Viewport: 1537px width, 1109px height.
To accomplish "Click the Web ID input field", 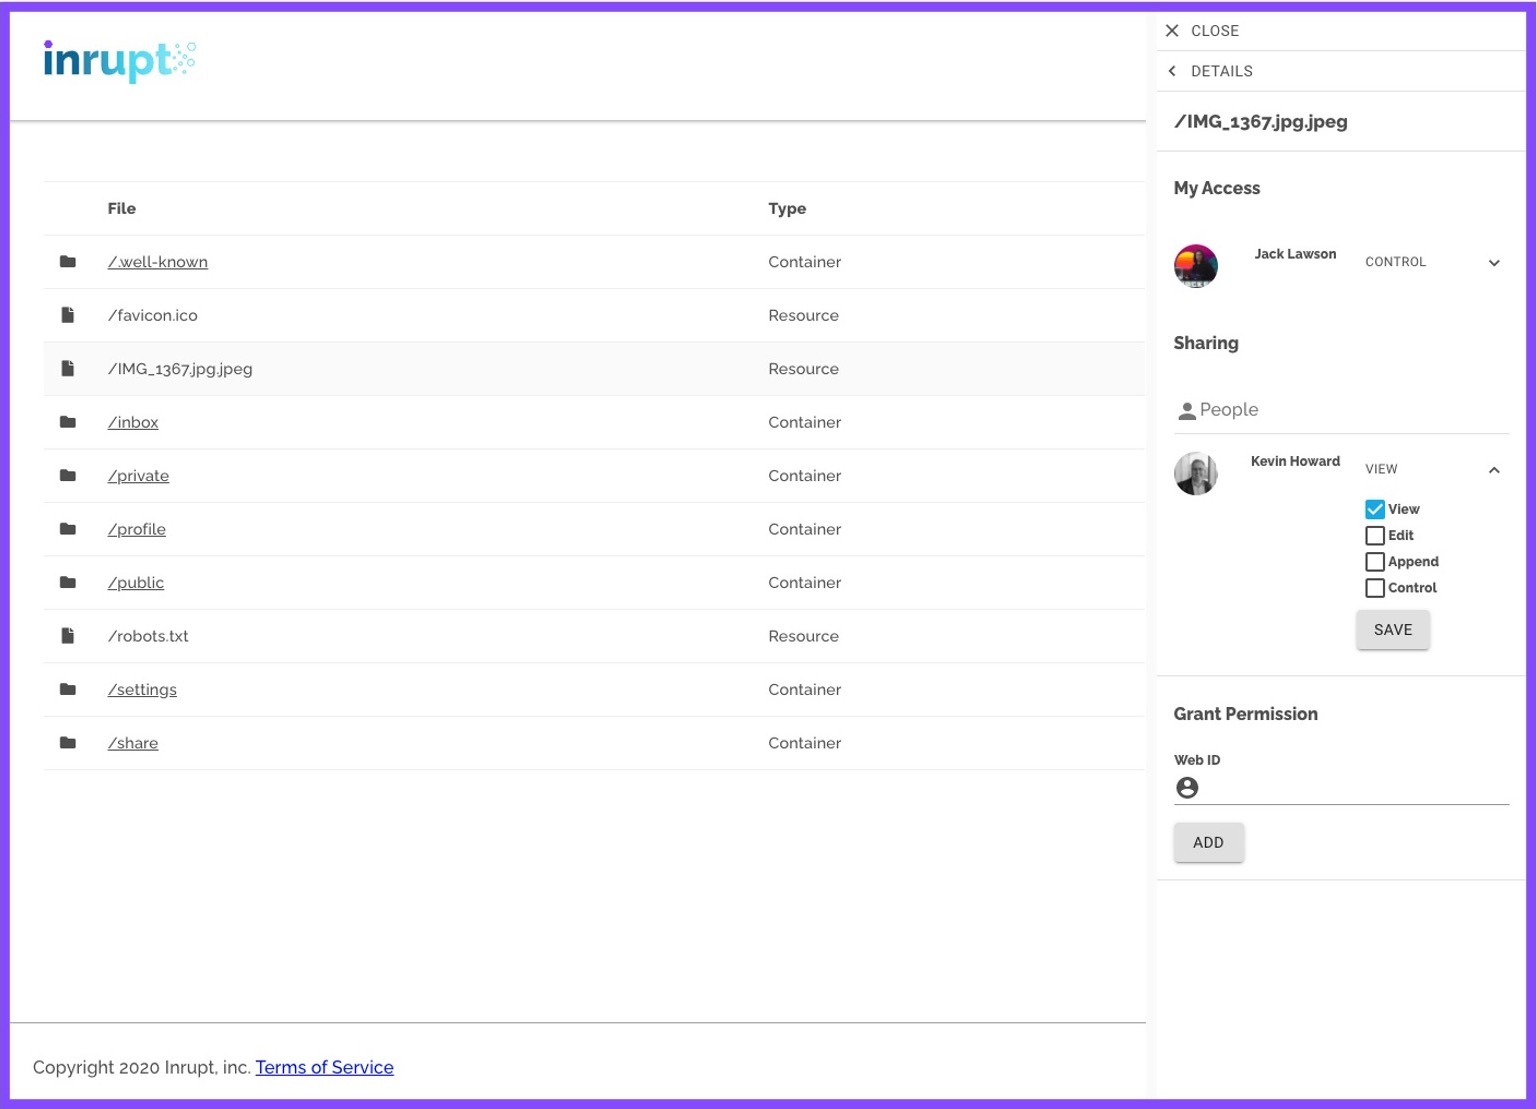I will coord(1356,788).
